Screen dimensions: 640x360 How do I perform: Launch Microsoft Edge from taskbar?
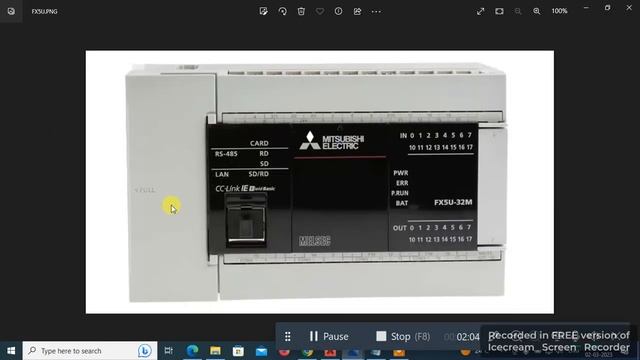pyautogui.click(x=192, y=351)
